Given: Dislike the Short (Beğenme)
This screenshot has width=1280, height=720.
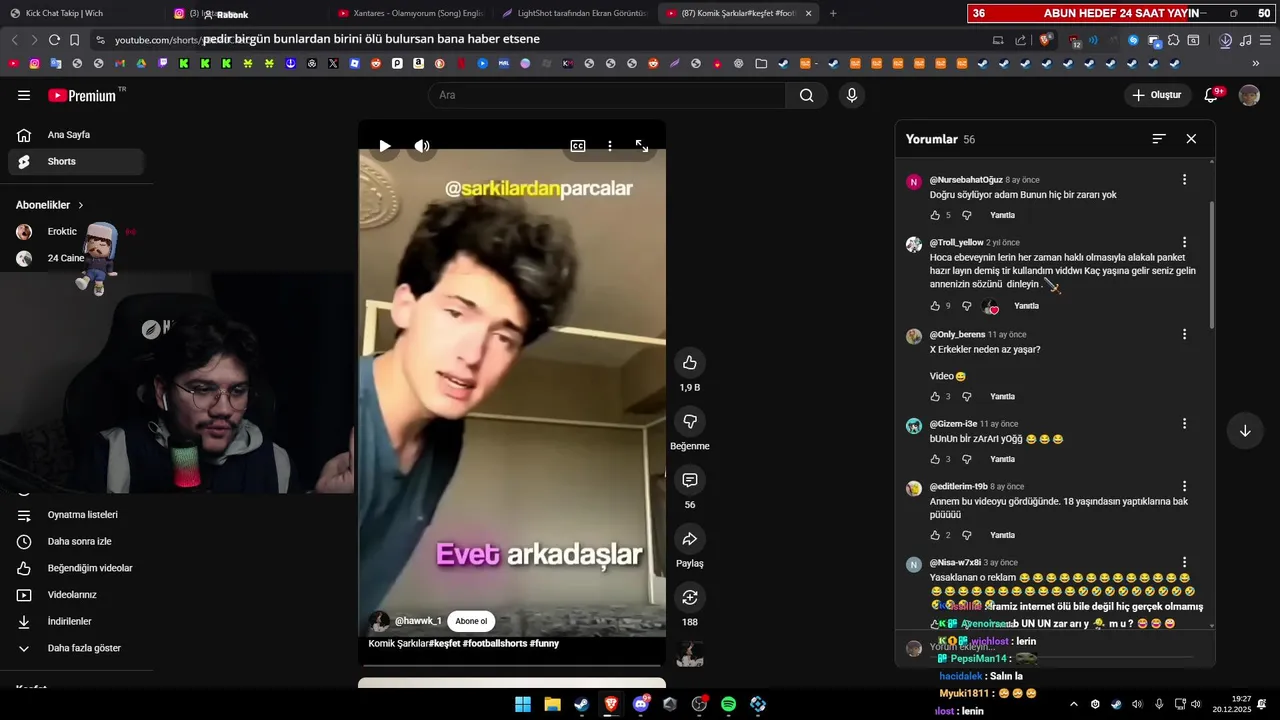Looking at the screenshot, I should pos(690,421).
